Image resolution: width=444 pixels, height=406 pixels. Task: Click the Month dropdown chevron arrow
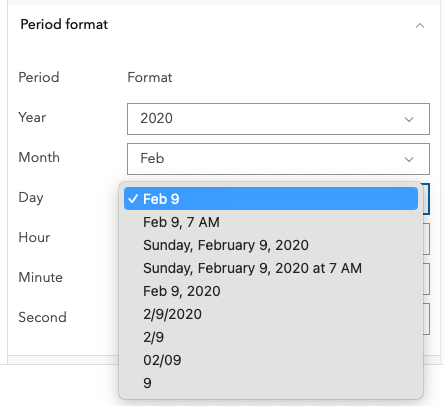point(409,159)
